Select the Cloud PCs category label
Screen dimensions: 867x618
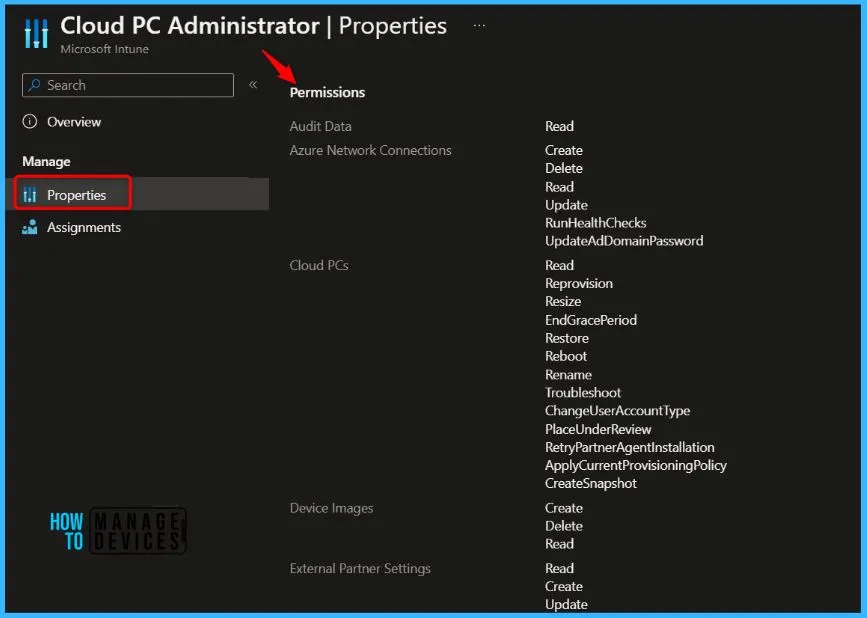click(x=319, y=265)
